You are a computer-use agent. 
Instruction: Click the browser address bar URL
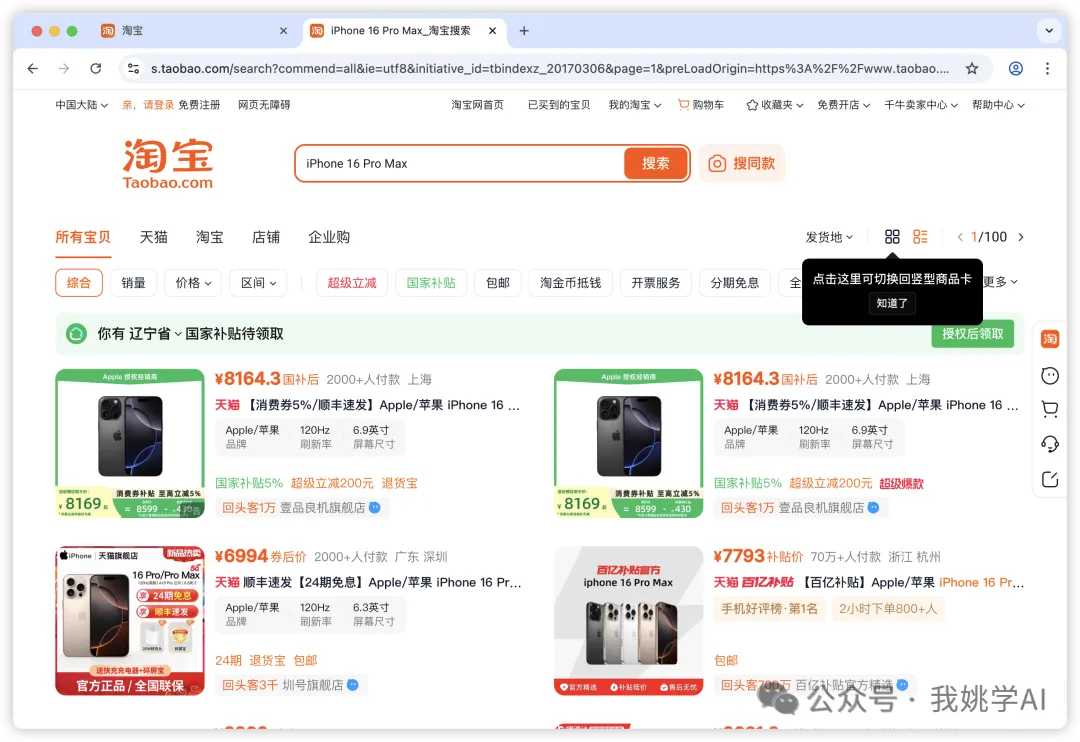coord(550,68)
